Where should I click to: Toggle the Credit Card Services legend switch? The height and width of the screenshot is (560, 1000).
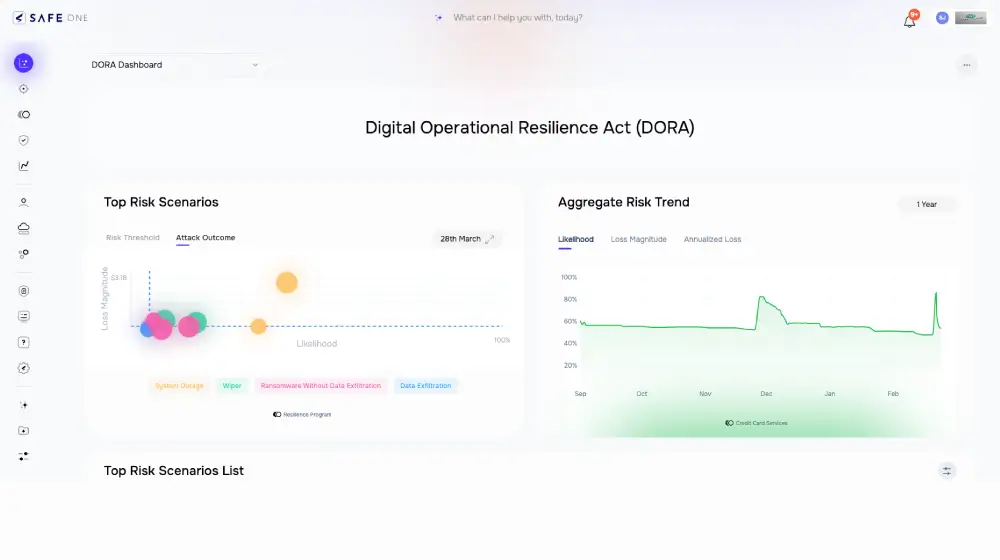coord(730,423)
